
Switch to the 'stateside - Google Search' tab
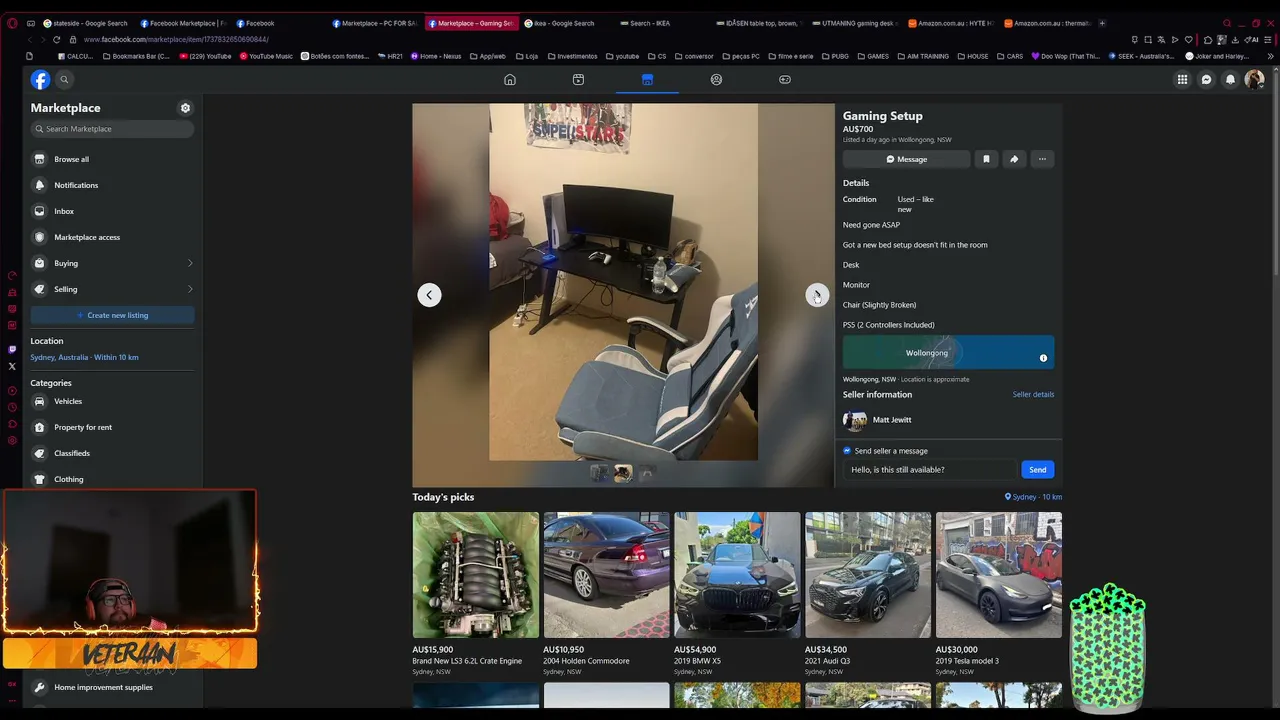(86, 23)
